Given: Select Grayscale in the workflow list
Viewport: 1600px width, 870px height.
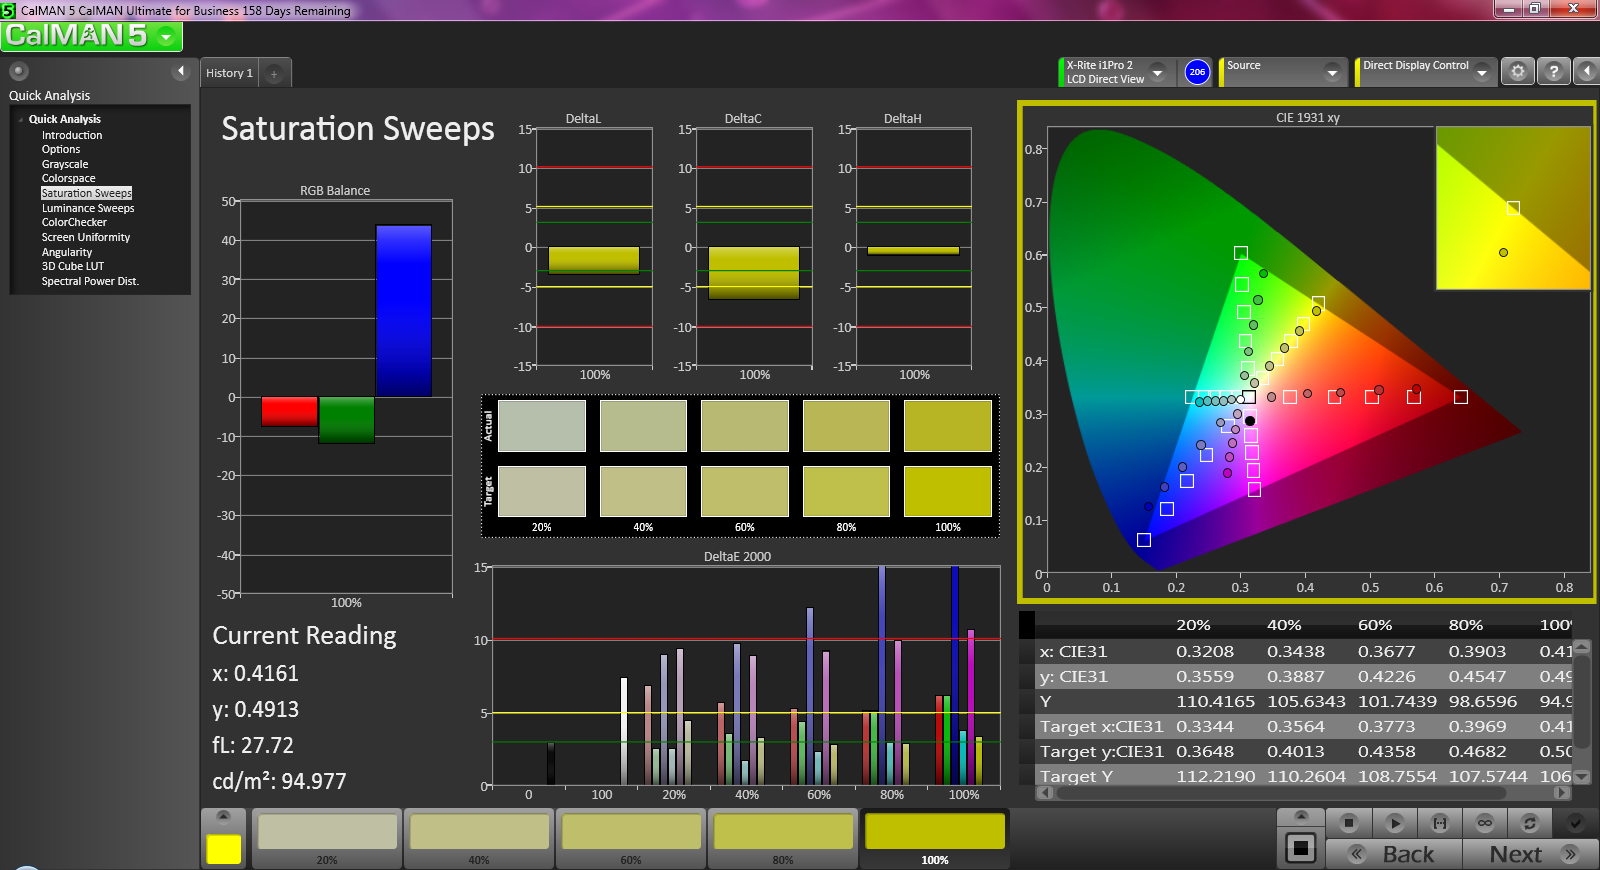Looking at the screenshot, I should tap(65, 164).
